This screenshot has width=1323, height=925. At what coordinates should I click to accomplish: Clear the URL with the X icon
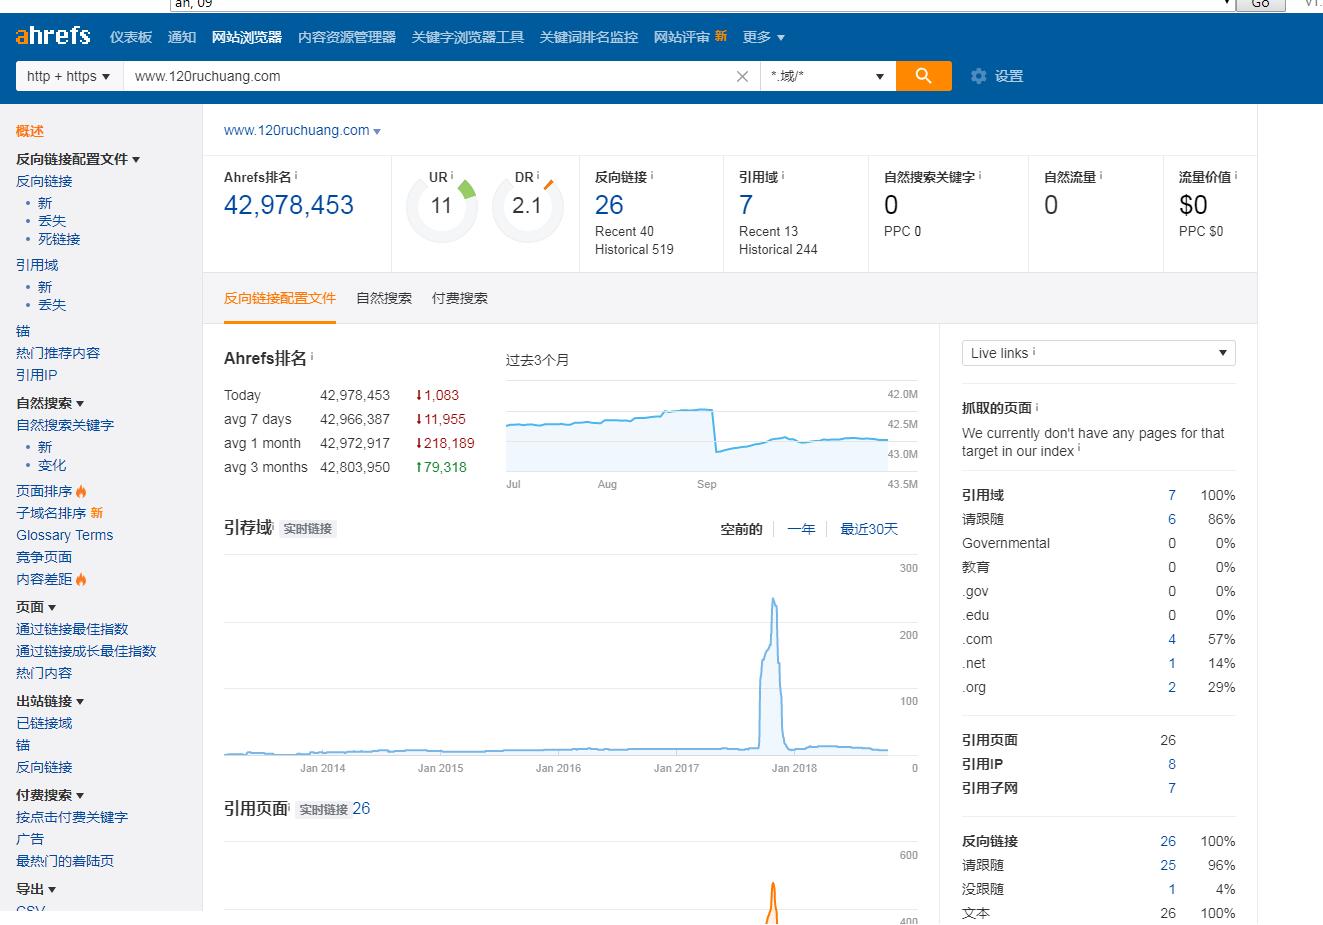[x=742, y=76]
